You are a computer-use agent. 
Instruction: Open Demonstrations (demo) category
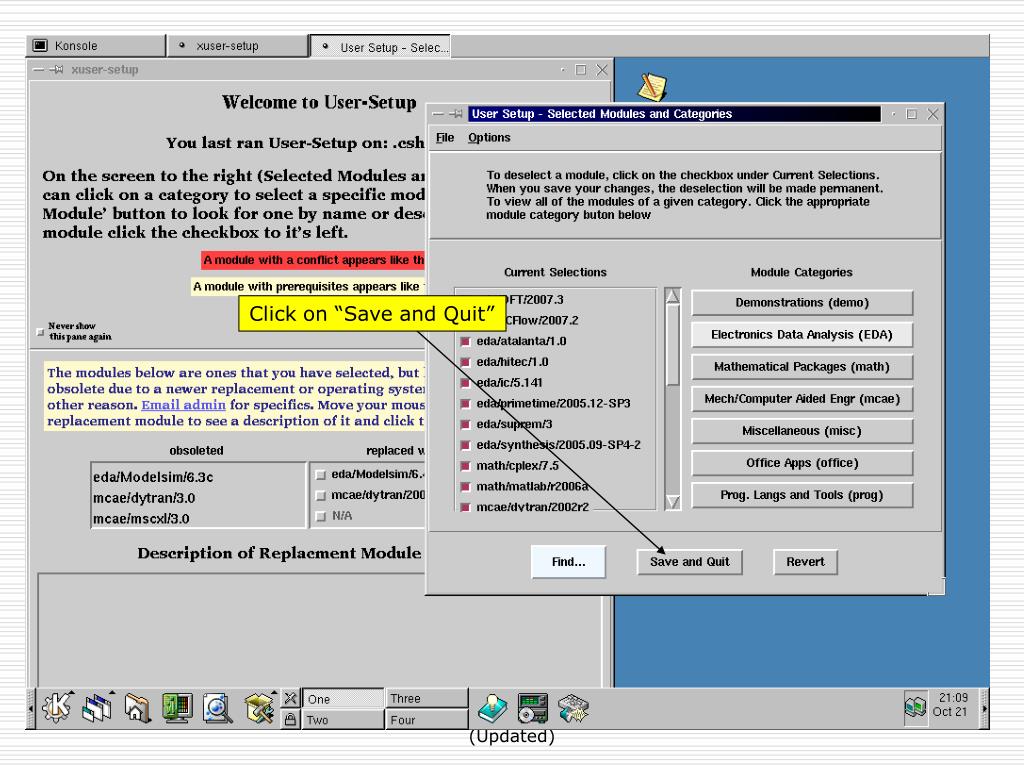coord(802,302)
